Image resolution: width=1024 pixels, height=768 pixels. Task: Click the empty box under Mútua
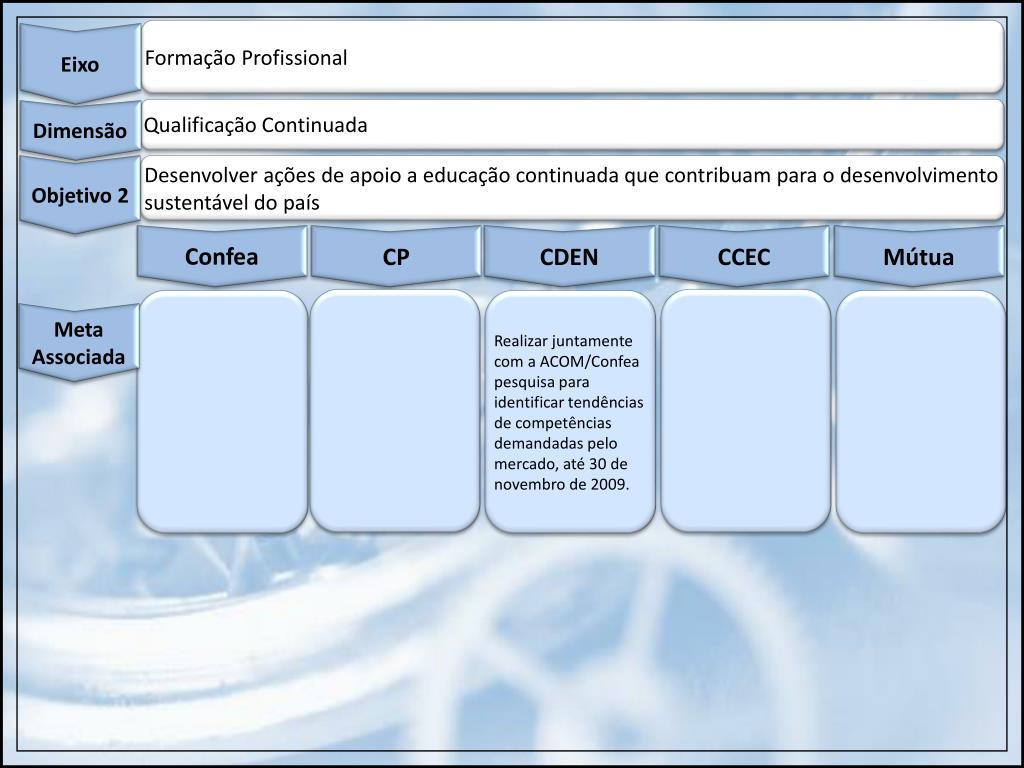[x=920, y=411]
